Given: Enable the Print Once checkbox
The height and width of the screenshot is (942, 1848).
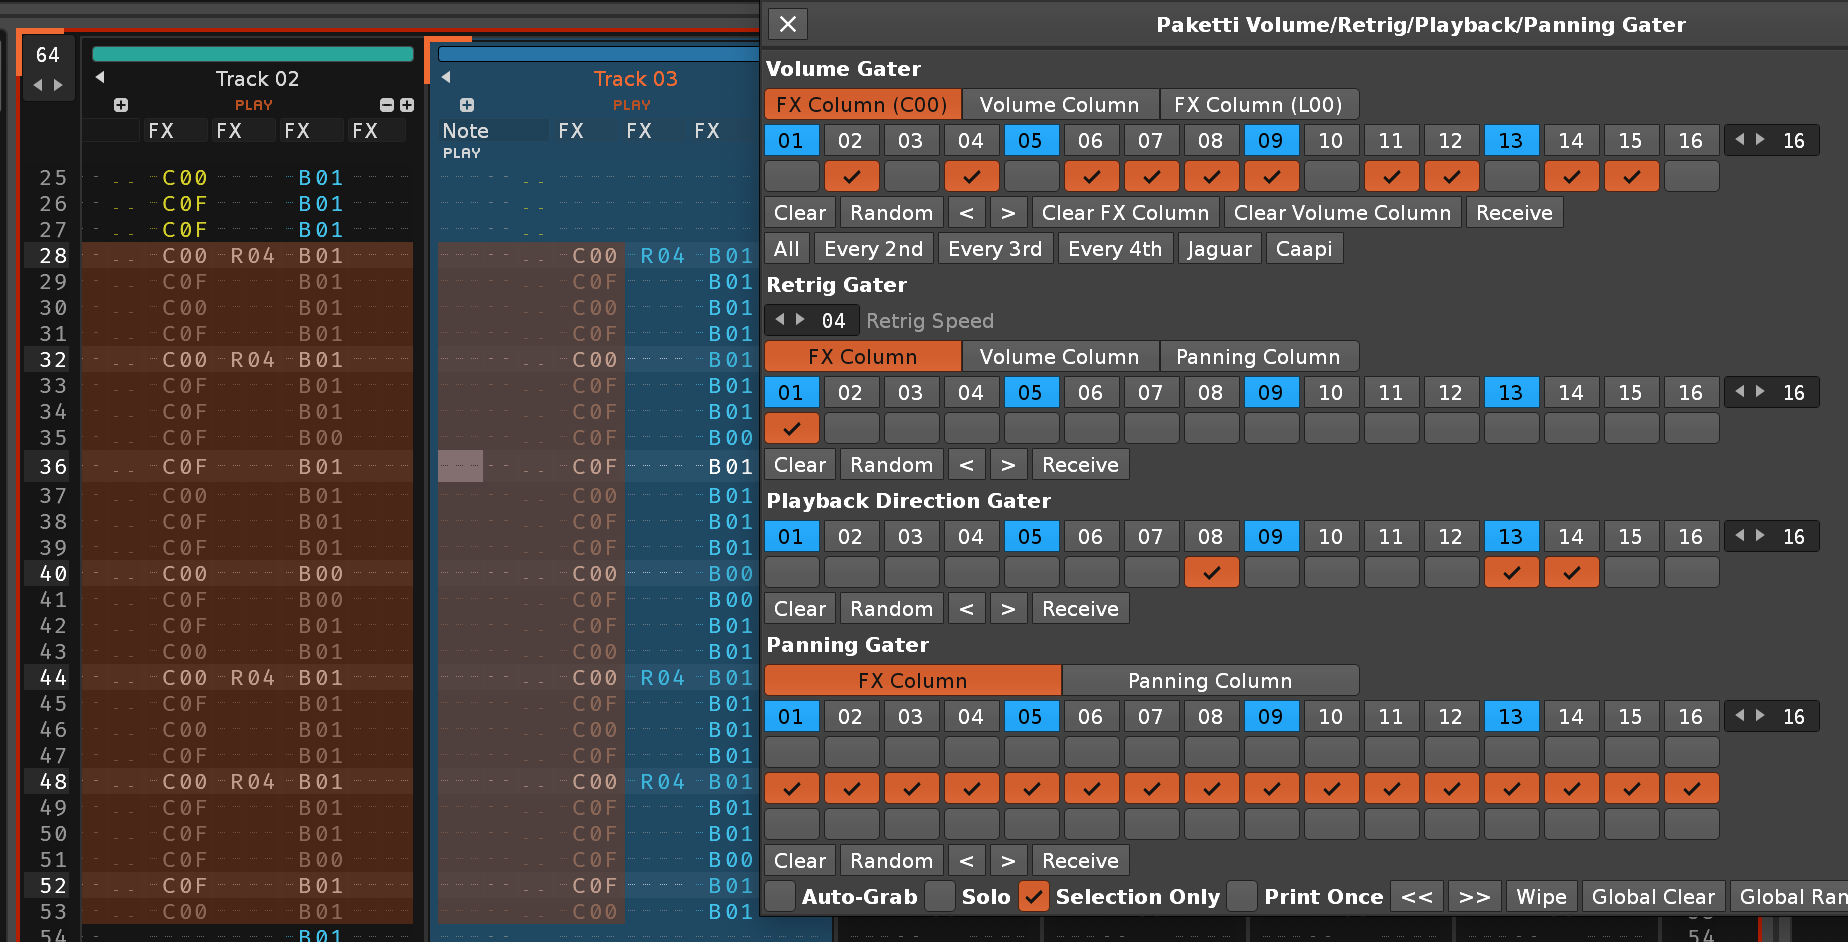Looking at the screenshot, I should click(1241, 897).
